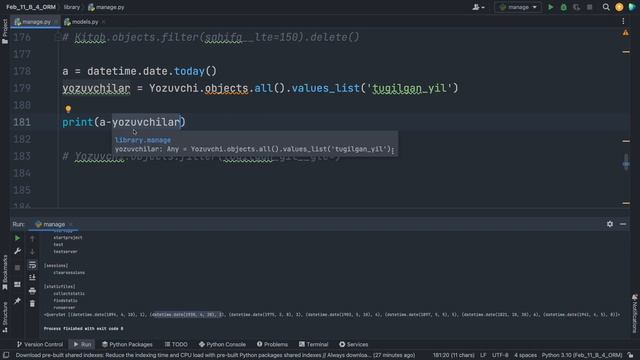Click the inspection warning triangle icon

tap(625, 33)
